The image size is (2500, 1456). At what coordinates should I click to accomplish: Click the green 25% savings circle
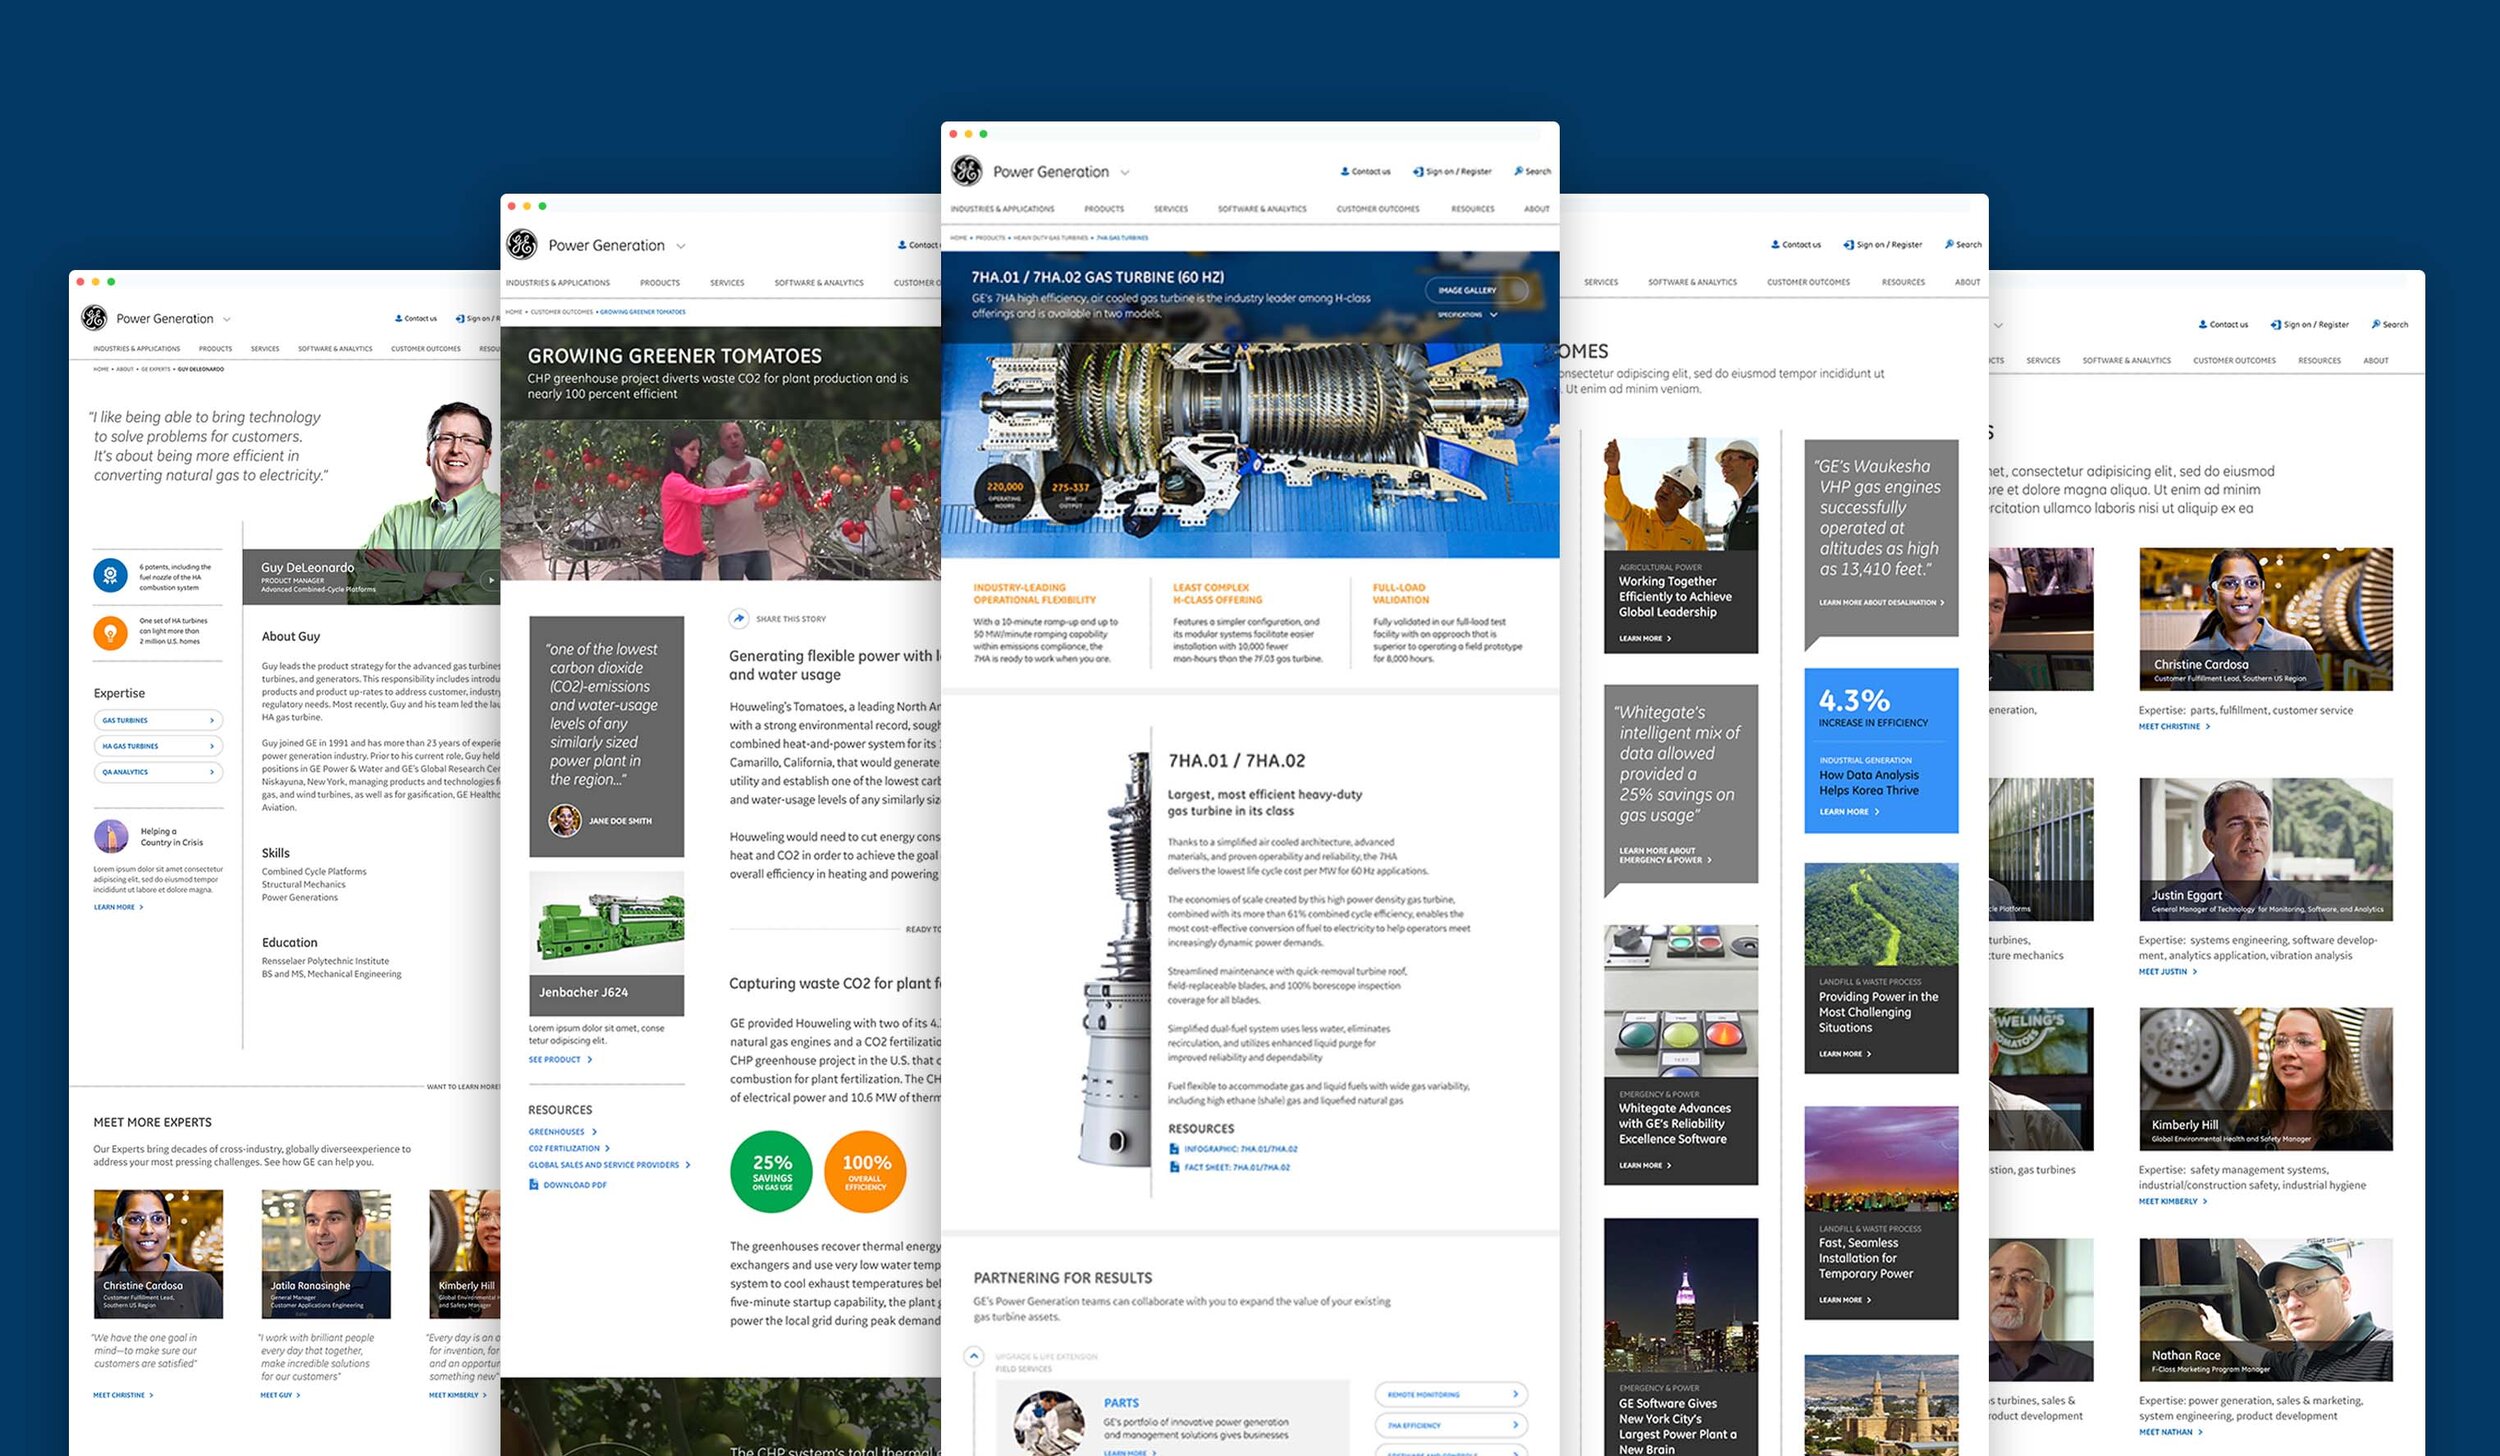coord(771,1171)
